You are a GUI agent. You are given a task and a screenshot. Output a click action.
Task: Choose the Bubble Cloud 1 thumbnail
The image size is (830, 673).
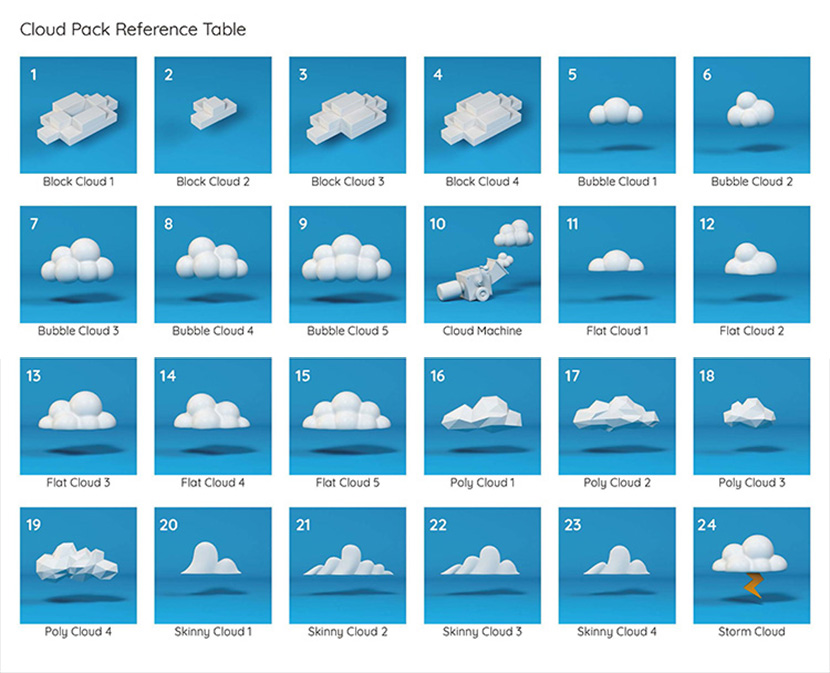pyautogui.click(x=617, y=115)
